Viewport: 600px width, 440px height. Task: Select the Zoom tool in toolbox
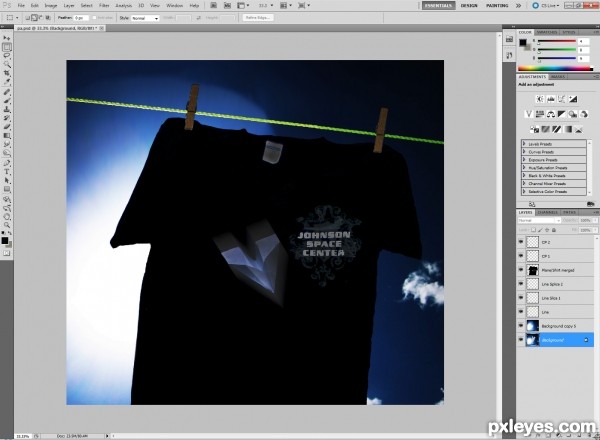click(7, 225)
